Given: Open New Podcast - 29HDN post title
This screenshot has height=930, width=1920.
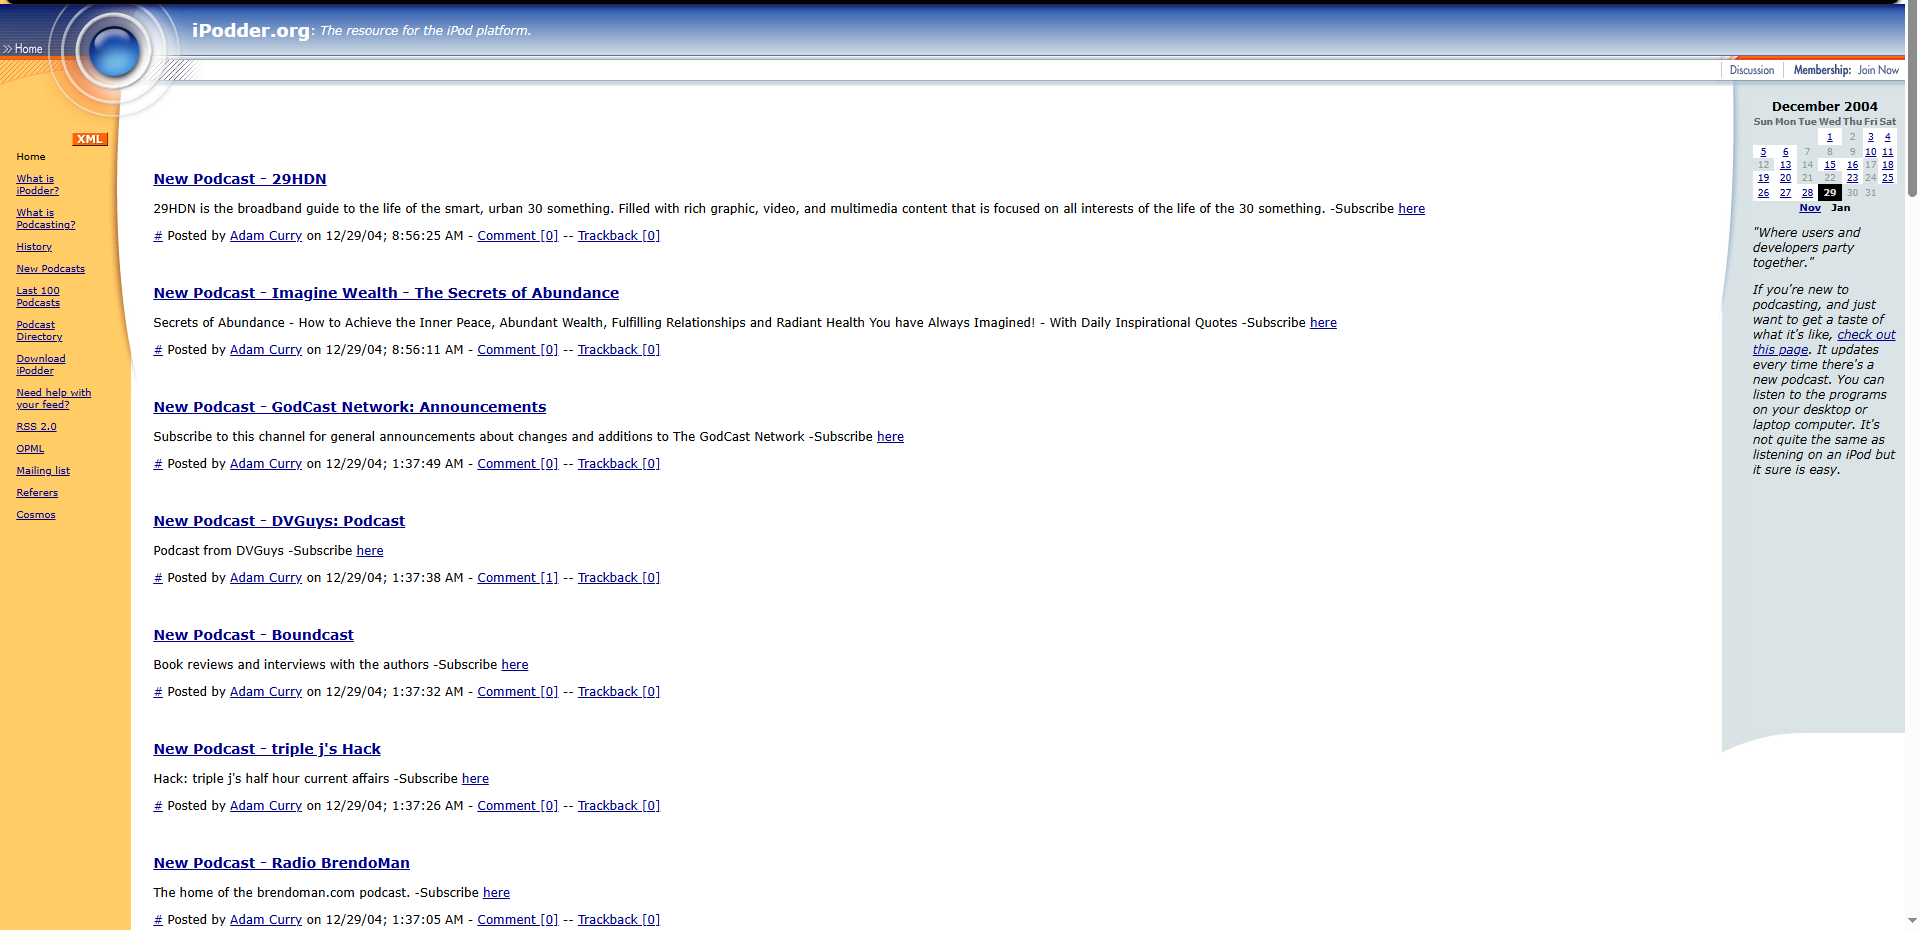Looking at the screenshot, I should pos(239,179).
